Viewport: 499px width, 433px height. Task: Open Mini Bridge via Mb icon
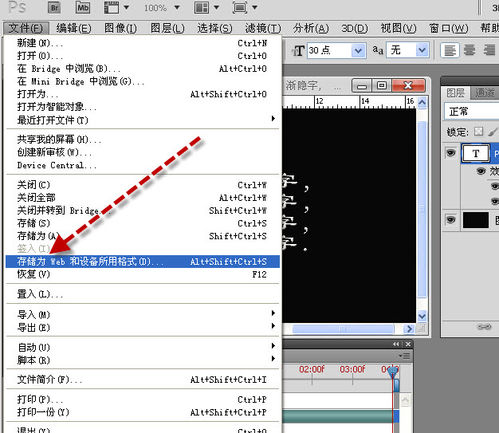click(x=83, y=7)
